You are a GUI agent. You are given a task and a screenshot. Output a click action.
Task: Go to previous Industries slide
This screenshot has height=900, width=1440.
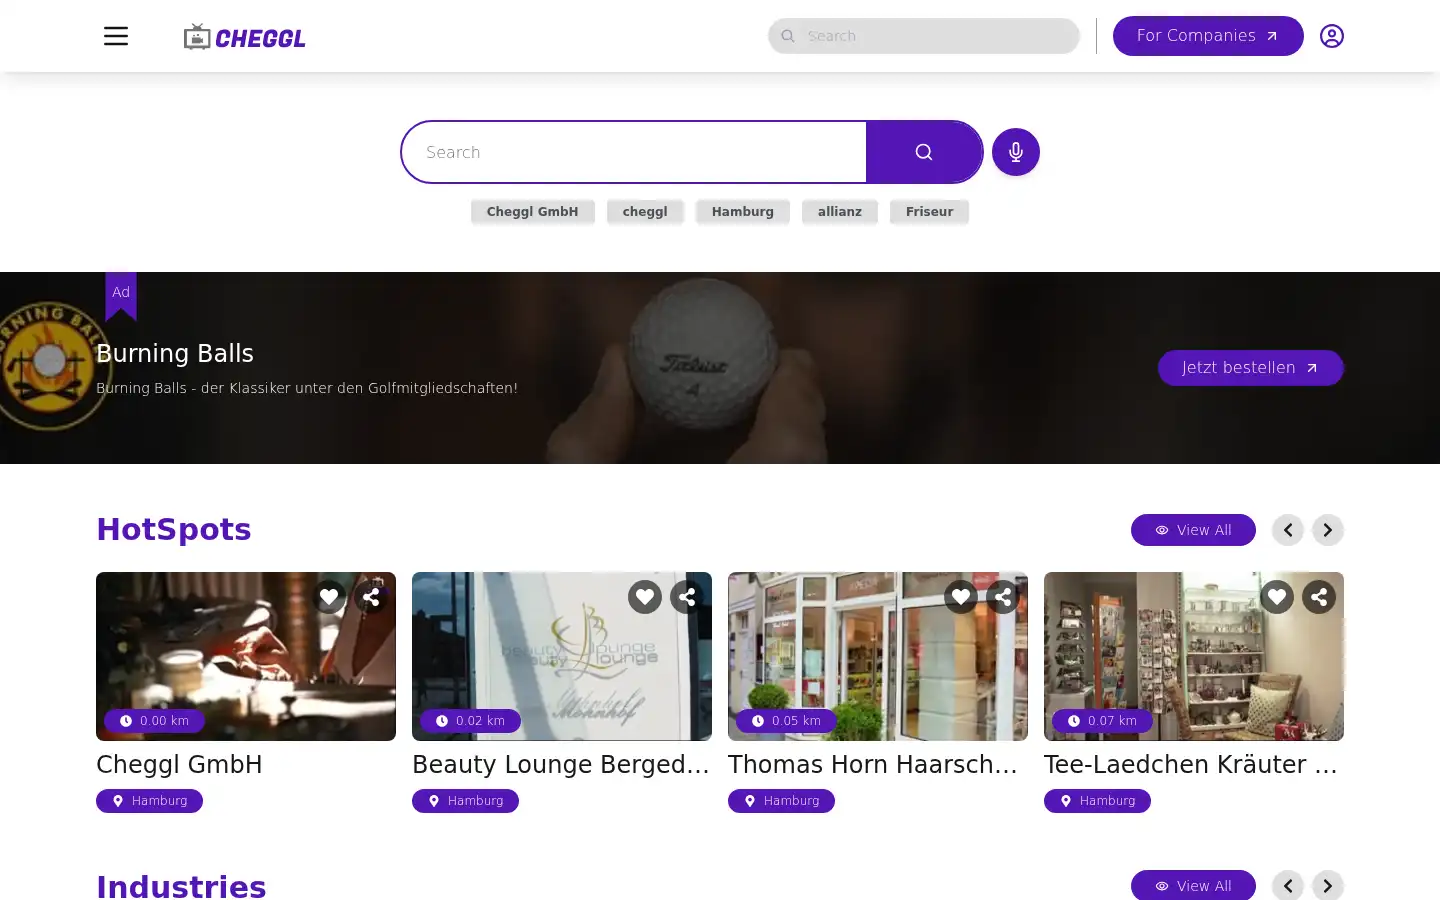coord(1288,885)
